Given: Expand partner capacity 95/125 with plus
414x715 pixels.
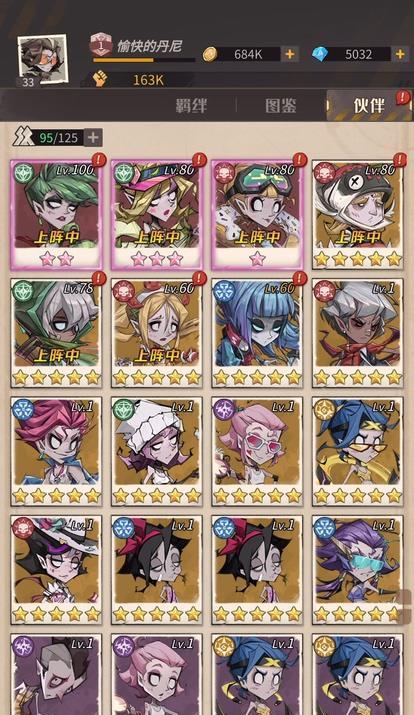Looking at the screenshot, I should pyautogui.click(x=93, y=137).
